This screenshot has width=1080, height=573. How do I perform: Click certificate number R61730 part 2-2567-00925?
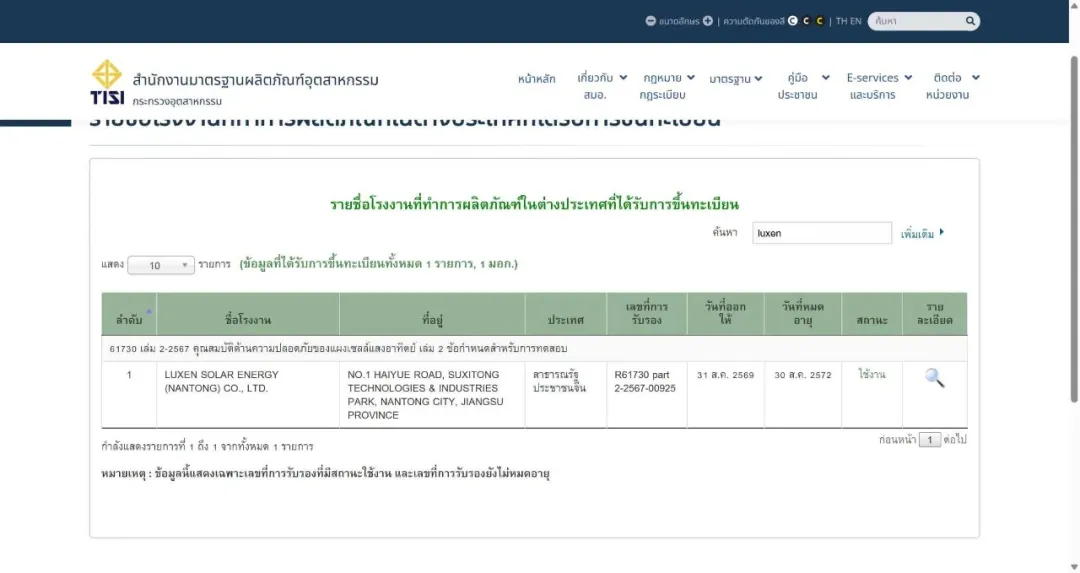tap(645, 382)
